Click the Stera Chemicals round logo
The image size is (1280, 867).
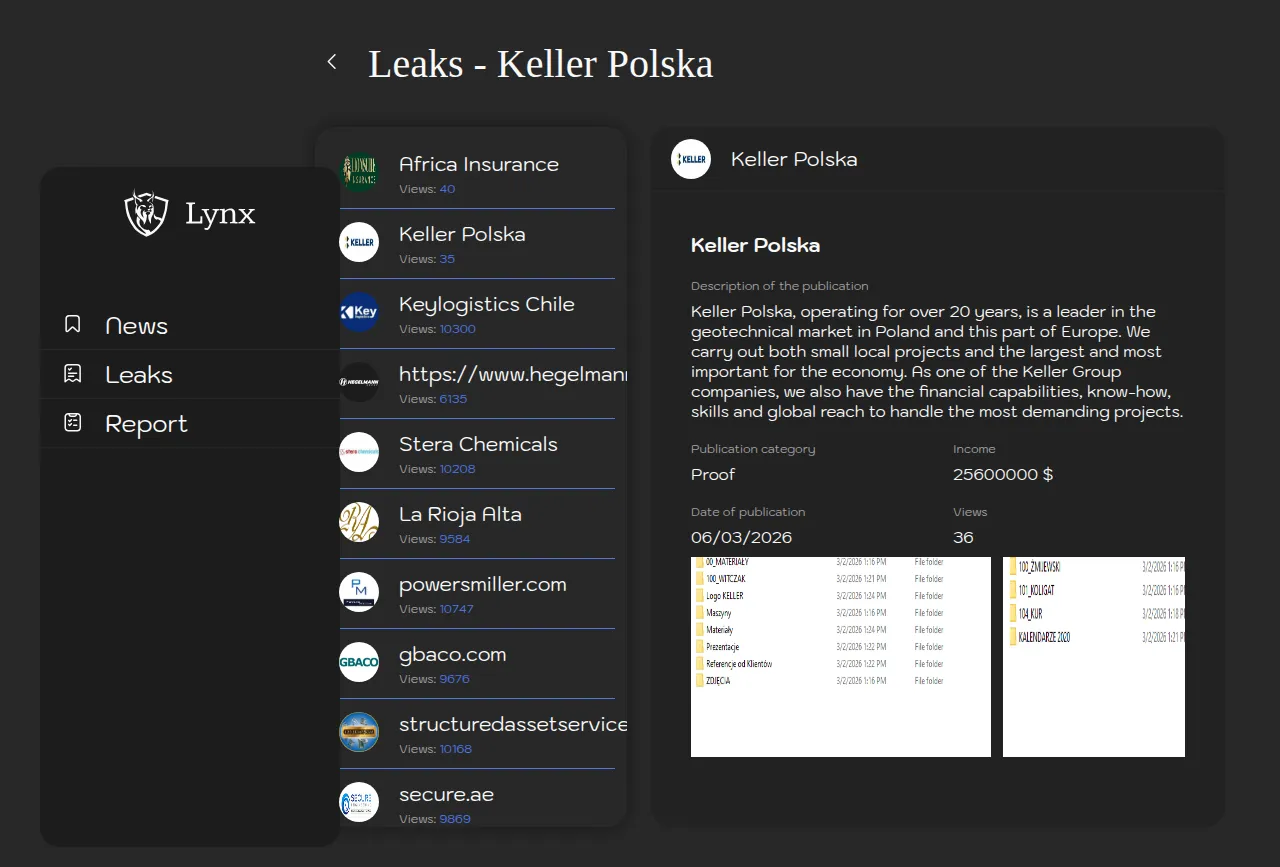[x=359, y=452]
